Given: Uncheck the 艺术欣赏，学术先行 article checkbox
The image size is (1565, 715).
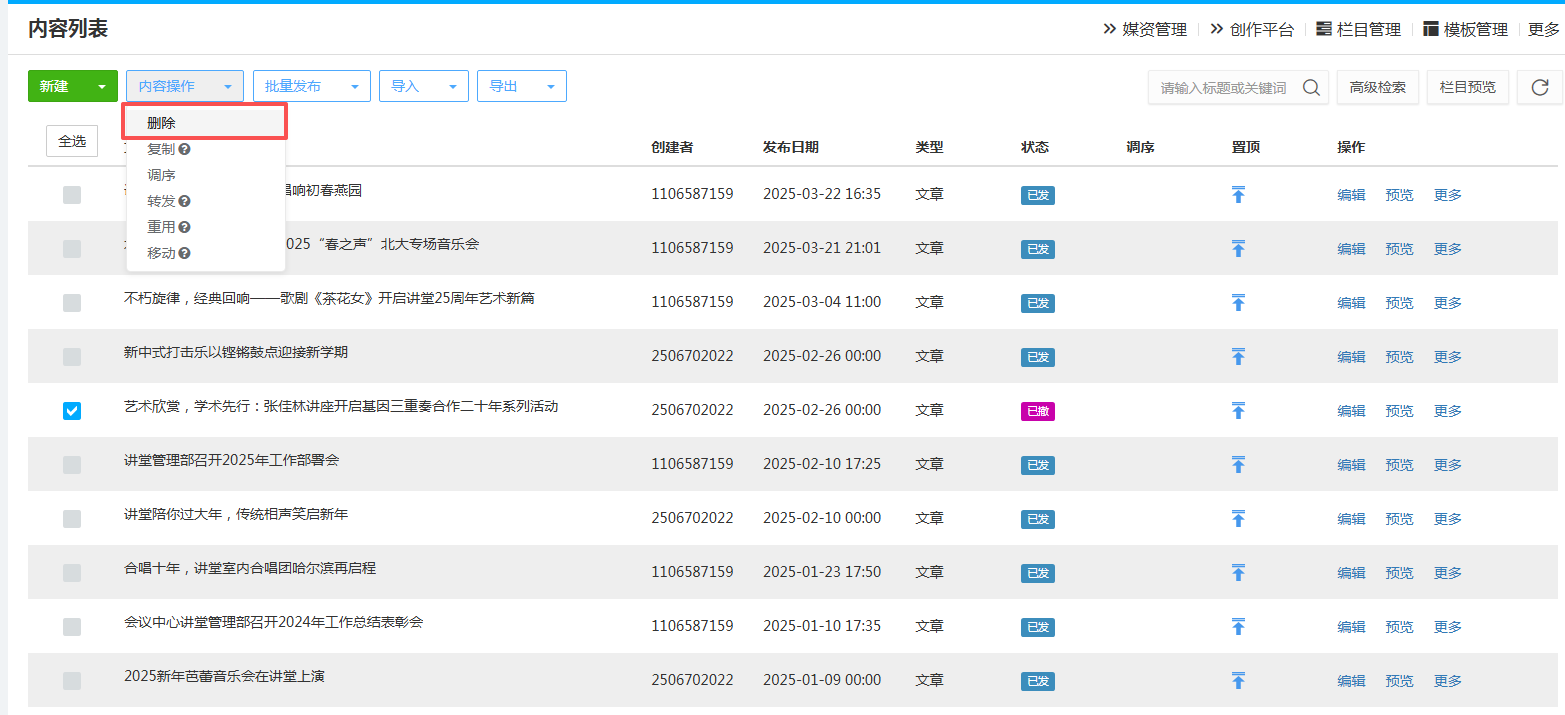Looking at the screenshot, I should (x=72, y=411).
